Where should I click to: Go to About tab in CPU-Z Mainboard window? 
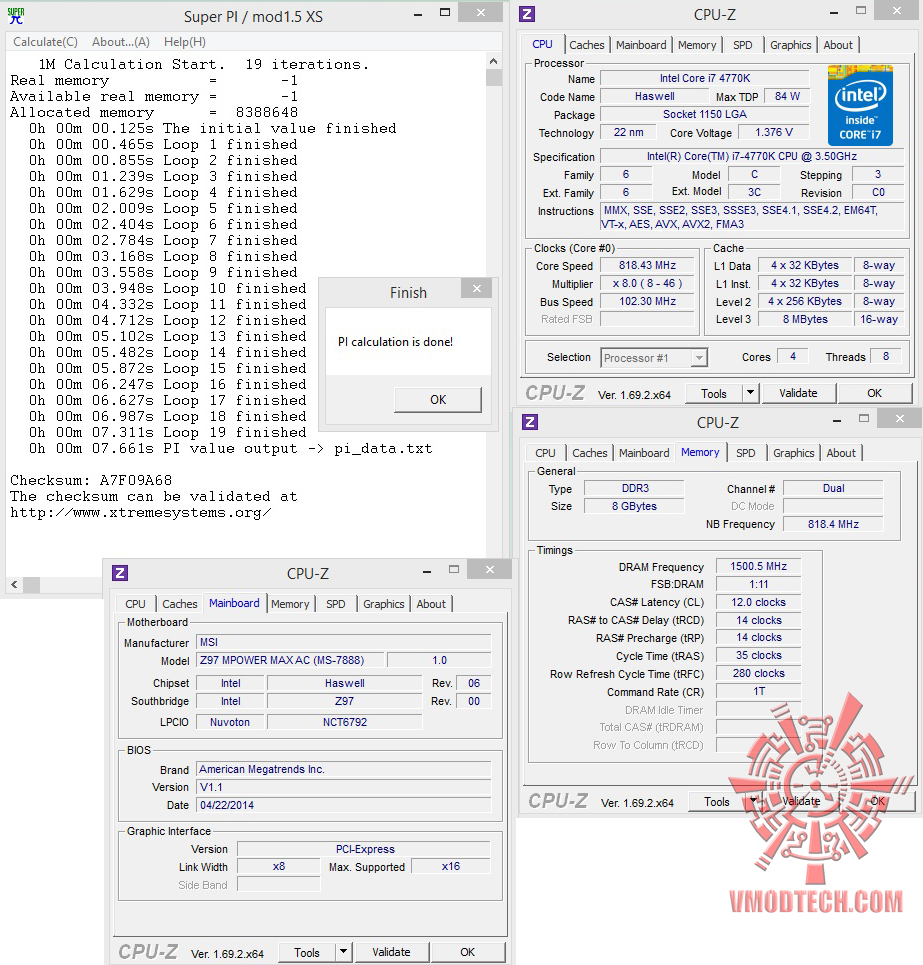point(431,604)
